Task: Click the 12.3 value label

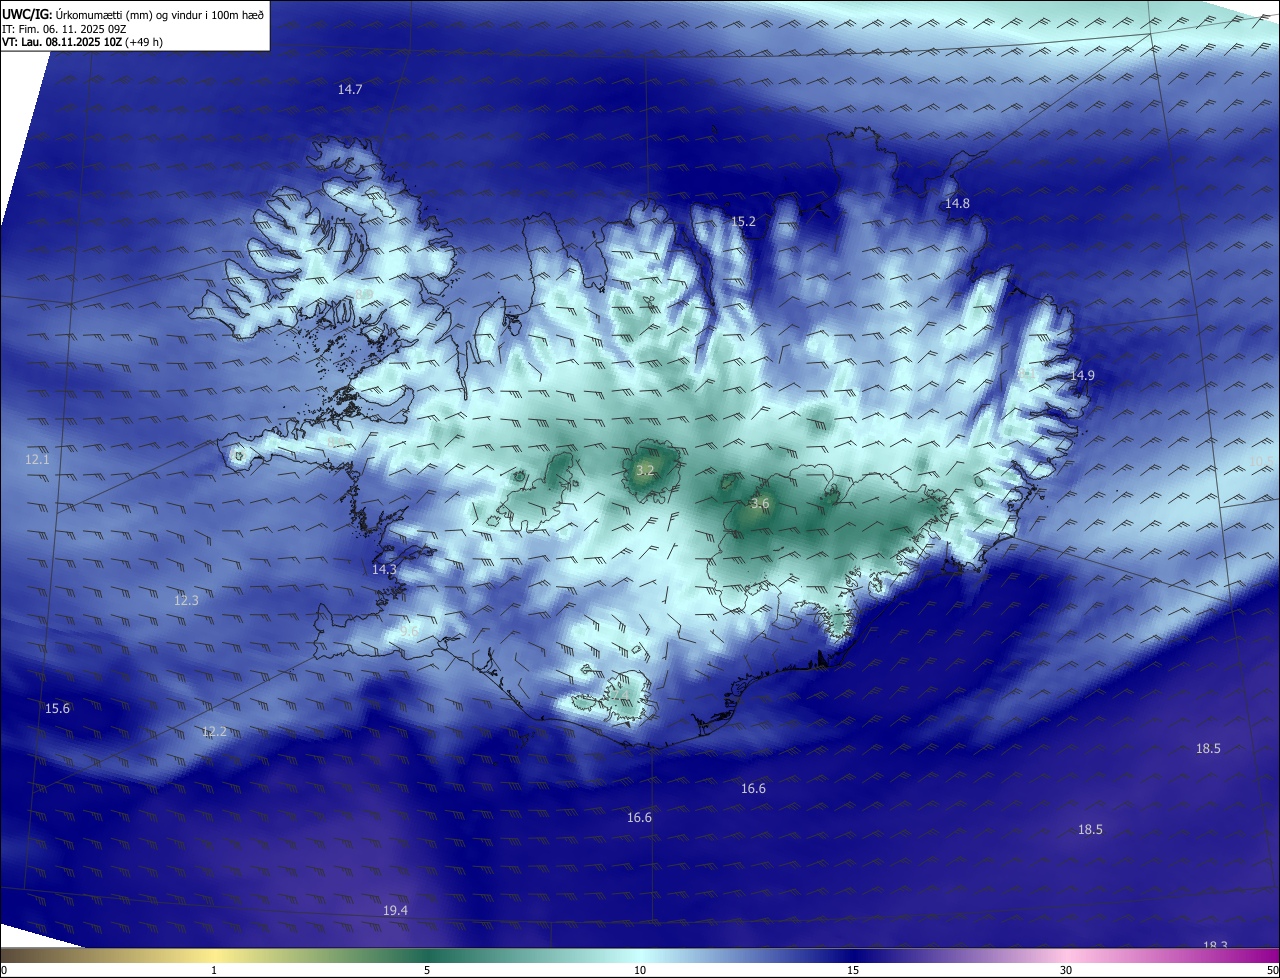Action: pyautogui.click(x=186, y=601)
